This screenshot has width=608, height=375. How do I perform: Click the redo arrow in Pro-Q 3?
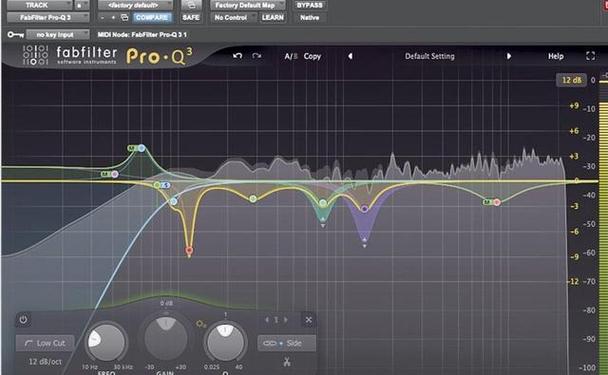tap(256, 56)
